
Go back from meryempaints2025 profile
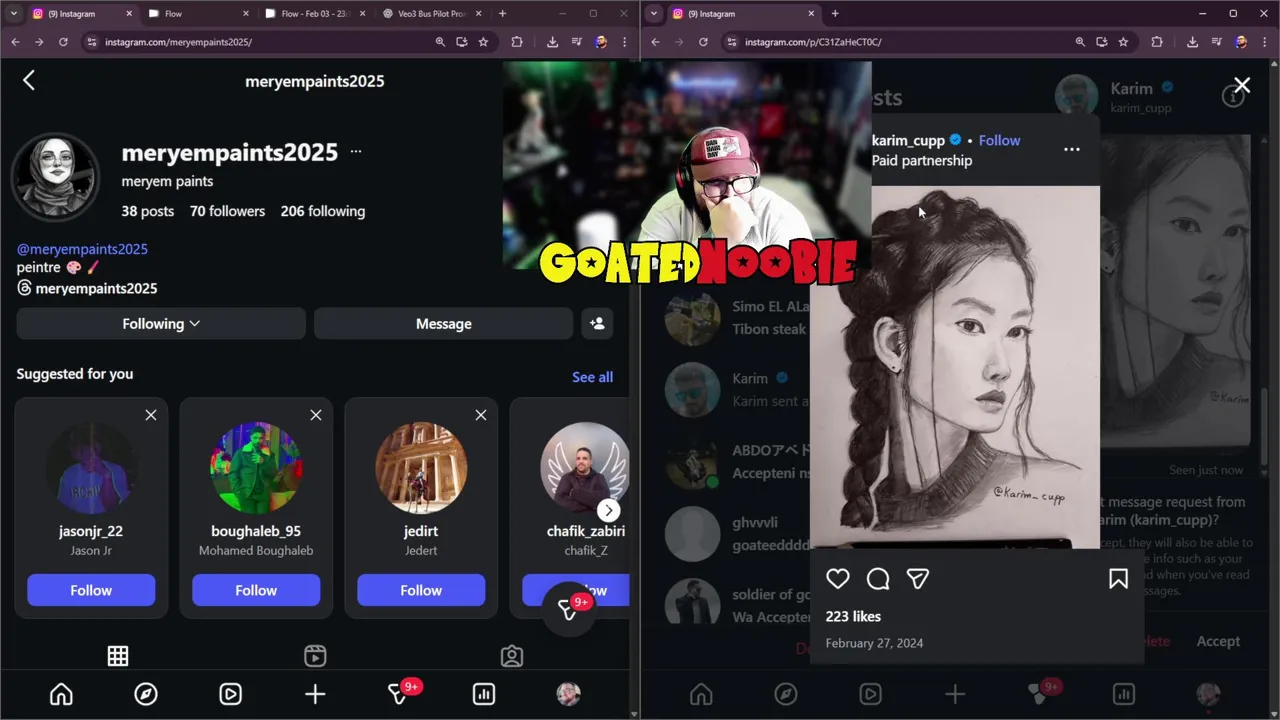coord(29,81)
